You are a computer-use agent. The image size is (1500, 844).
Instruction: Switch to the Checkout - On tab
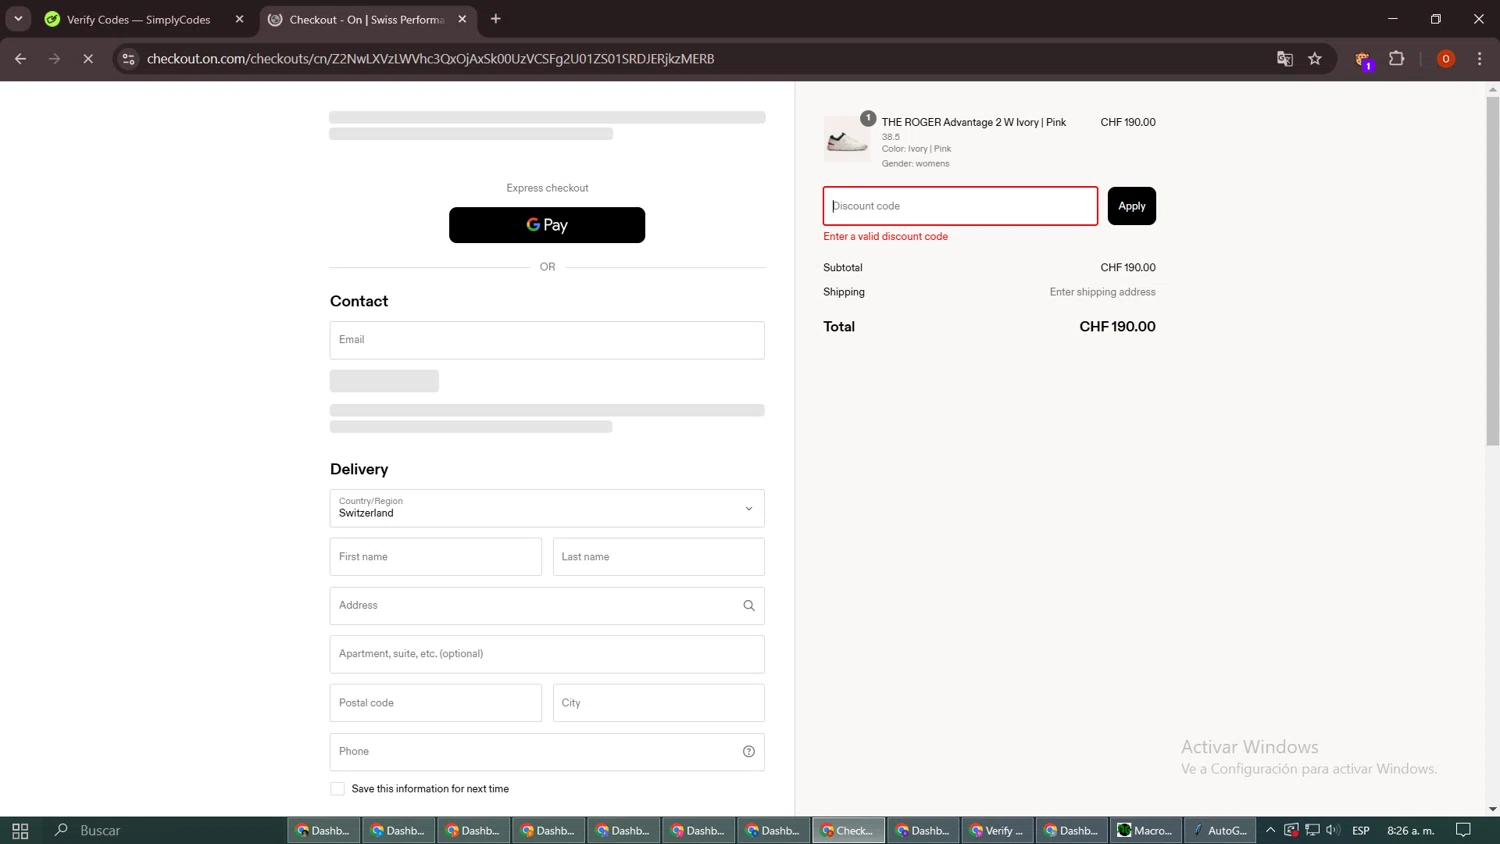(366, 19)
